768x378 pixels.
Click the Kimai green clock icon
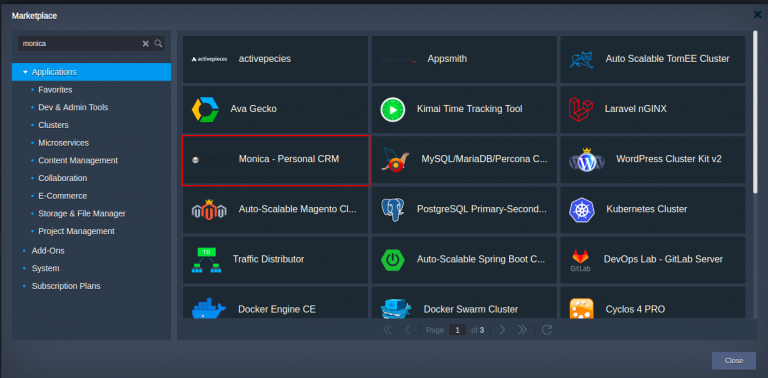[393, 109]
